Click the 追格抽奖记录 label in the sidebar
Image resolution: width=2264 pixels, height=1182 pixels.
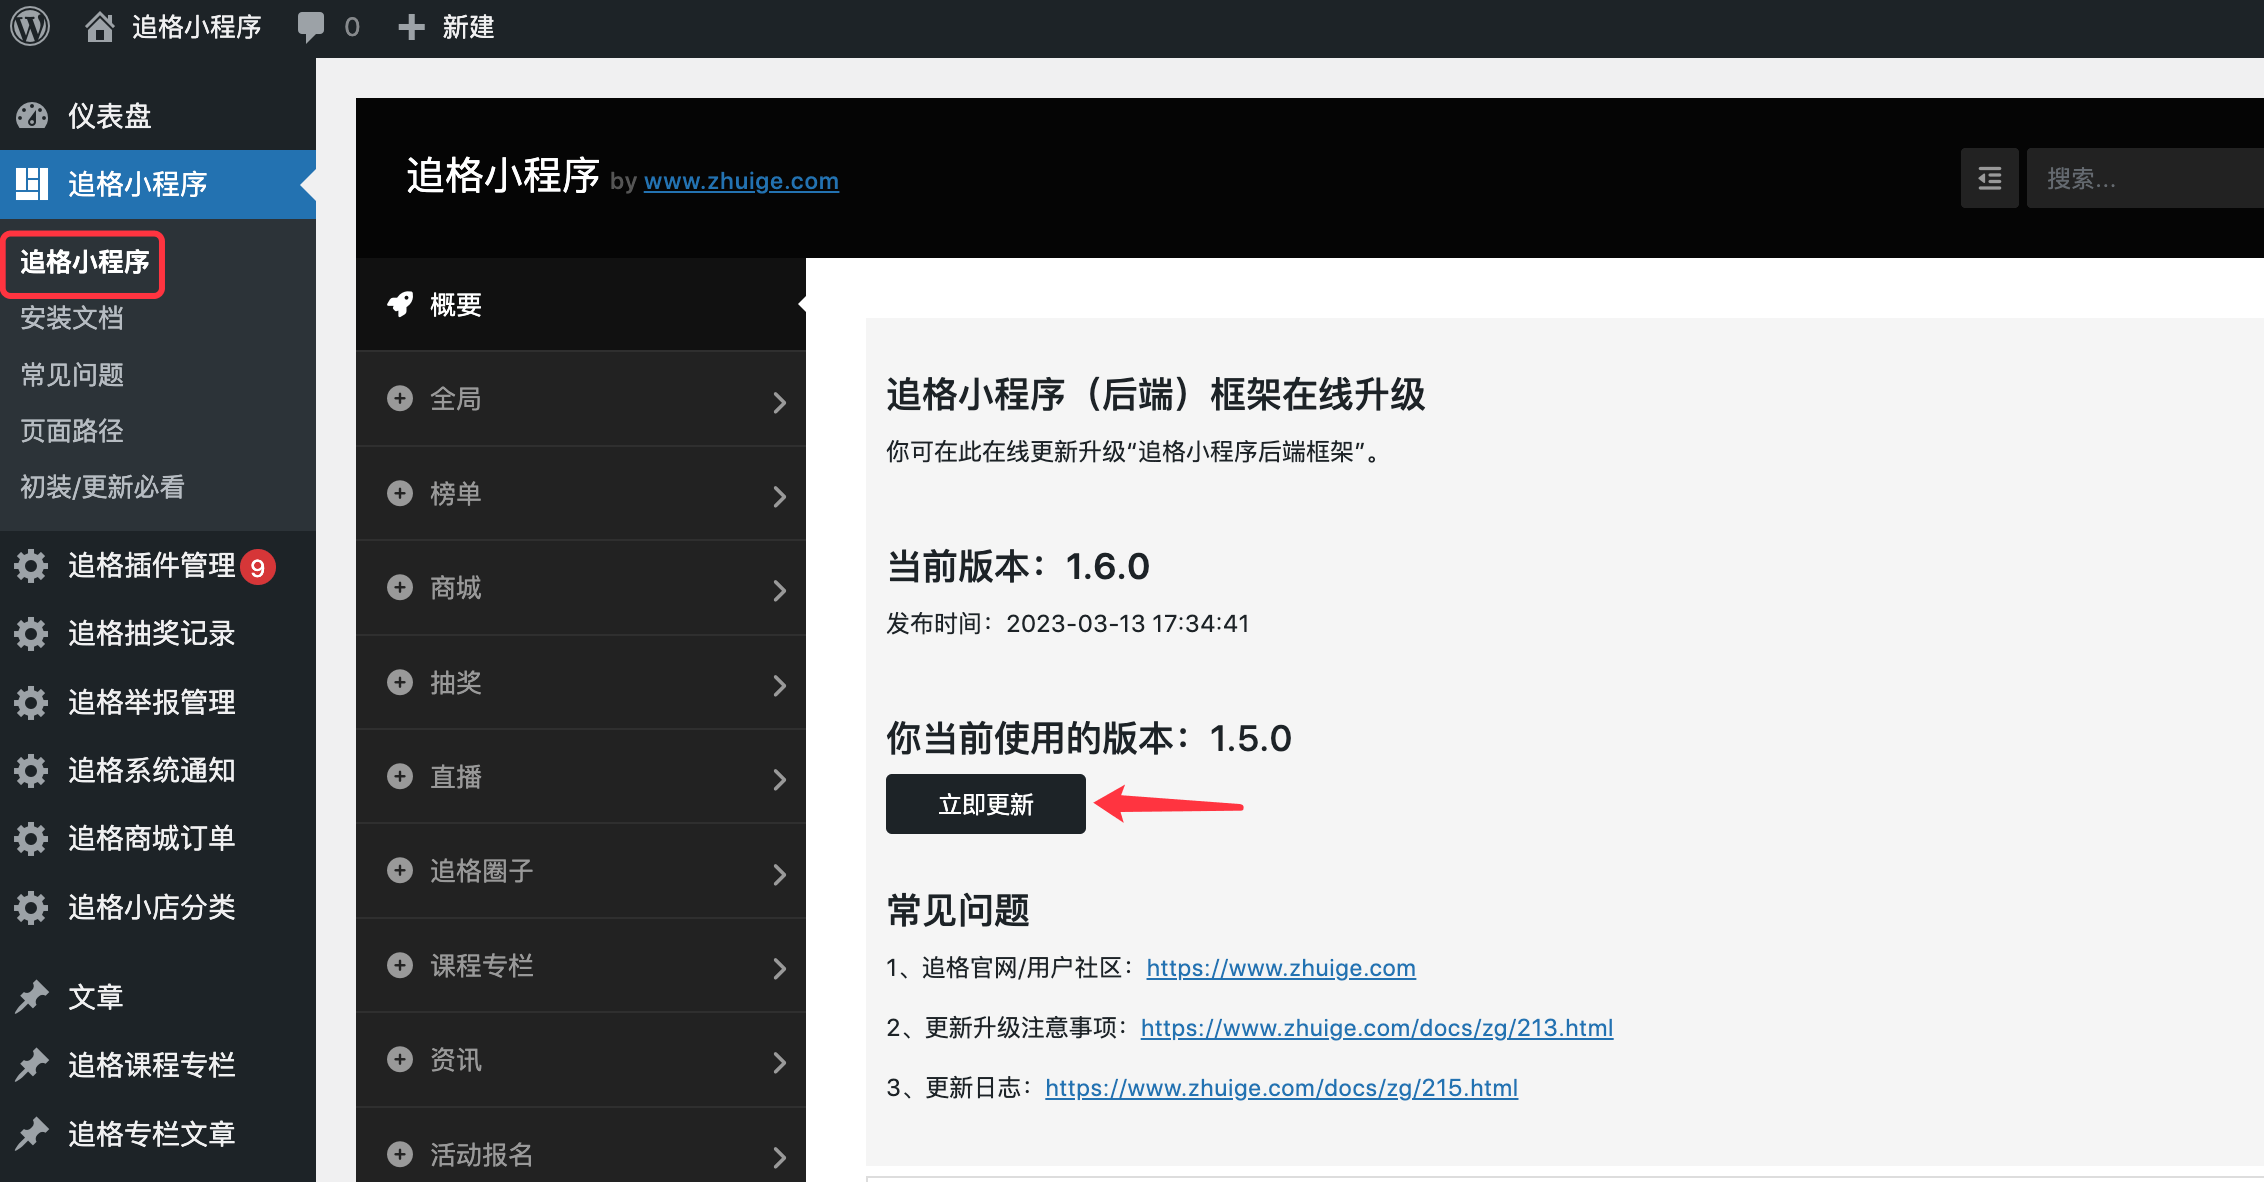tap(152, 634)
